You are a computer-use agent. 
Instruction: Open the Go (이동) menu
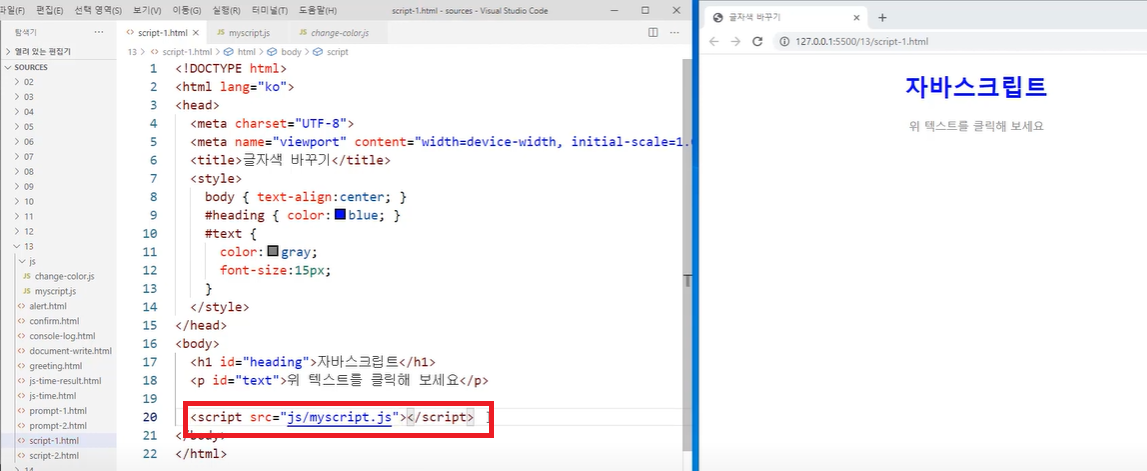[187, 11]
